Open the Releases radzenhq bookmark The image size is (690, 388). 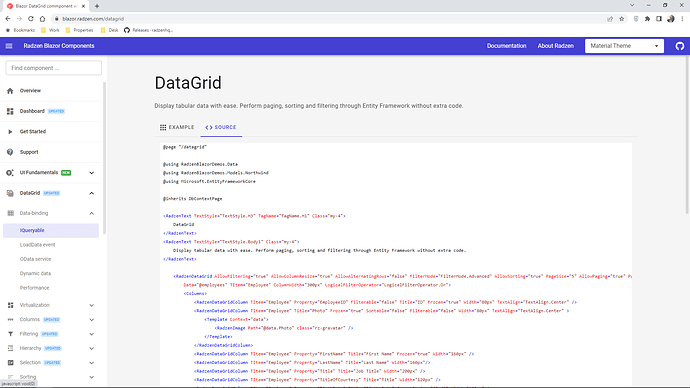(149, 30)
